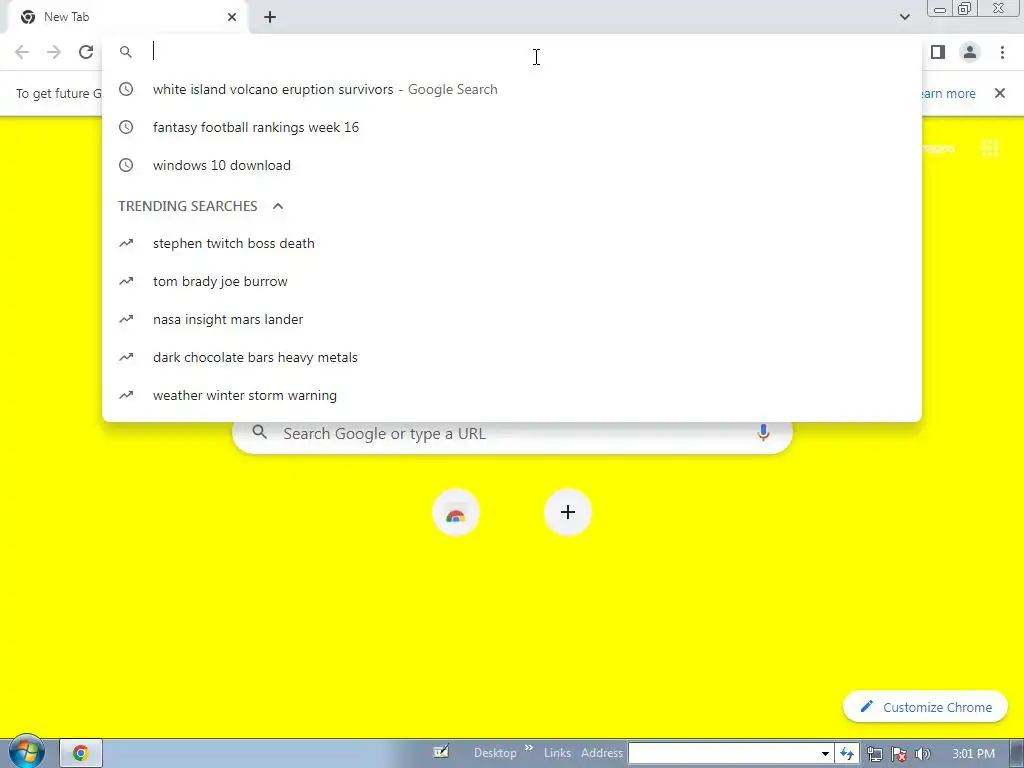
Task: Click the browser back arrow
Action: 22,52
